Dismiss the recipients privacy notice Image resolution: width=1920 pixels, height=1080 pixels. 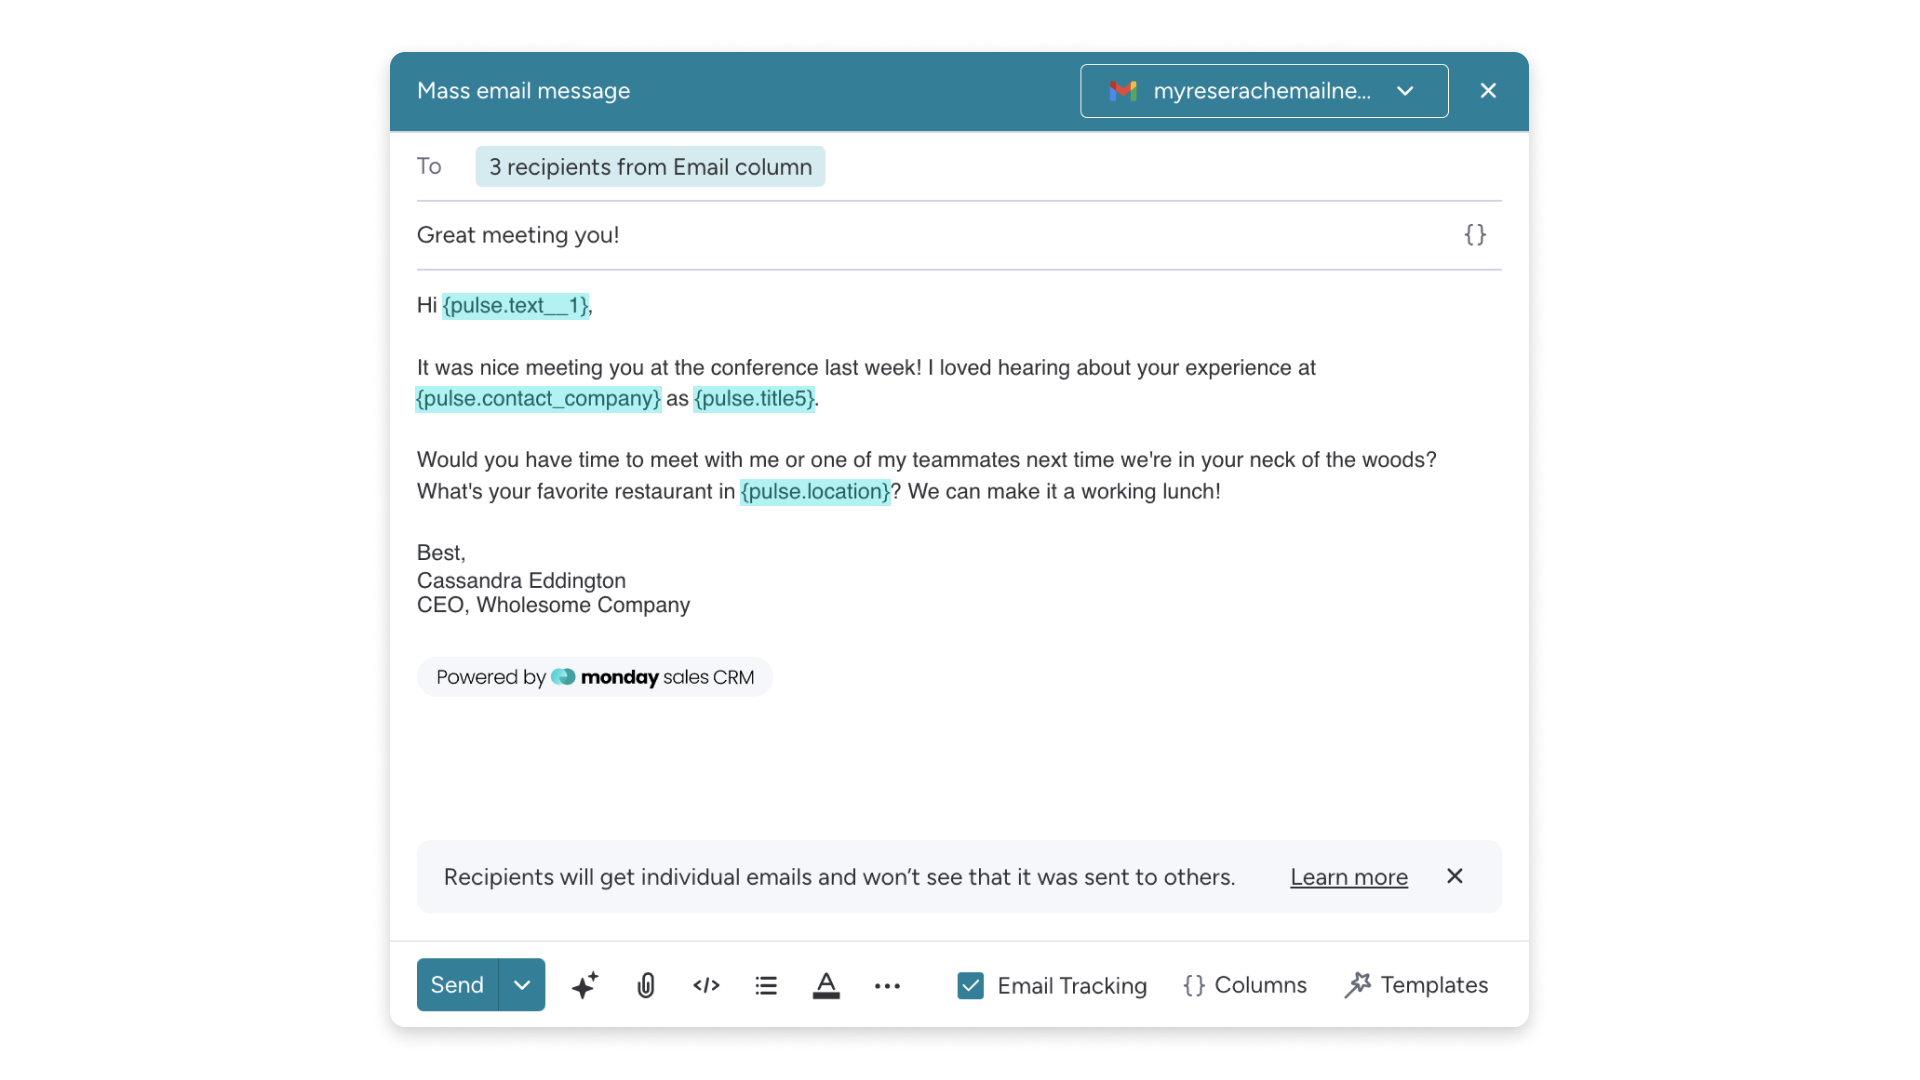click(1454, 876)
